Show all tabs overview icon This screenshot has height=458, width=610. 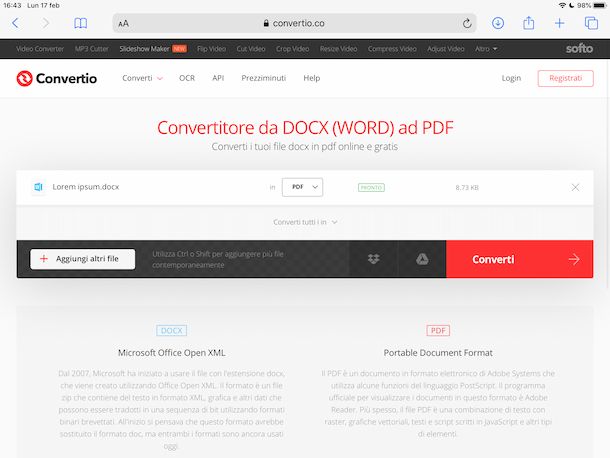(x=591, y=23)
